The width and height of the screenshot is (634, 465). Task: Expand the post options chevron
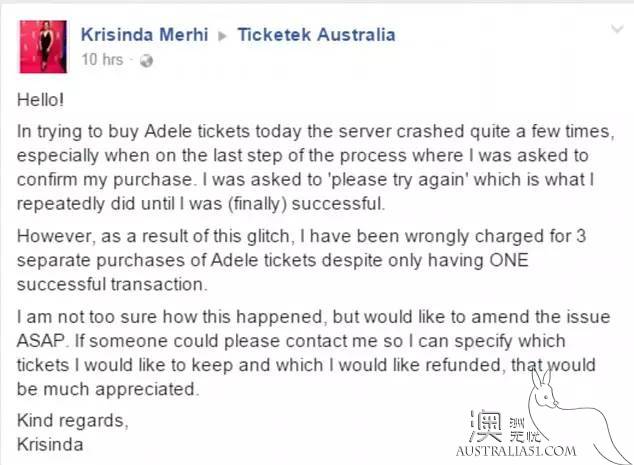617,29
